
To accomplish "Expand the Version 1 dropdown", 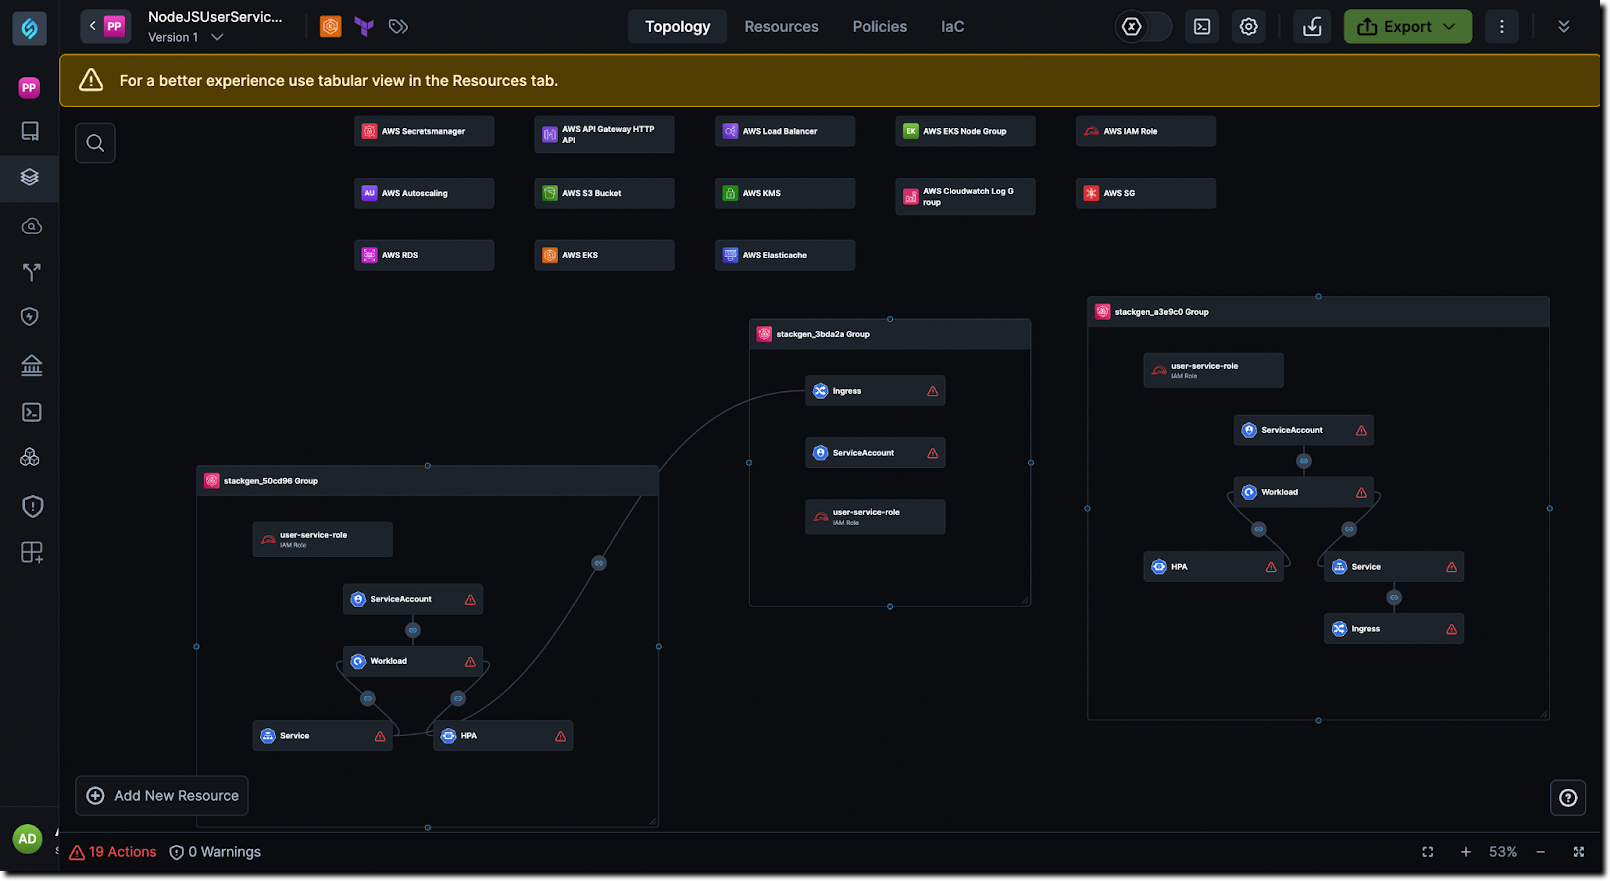I will pos(186,37).
